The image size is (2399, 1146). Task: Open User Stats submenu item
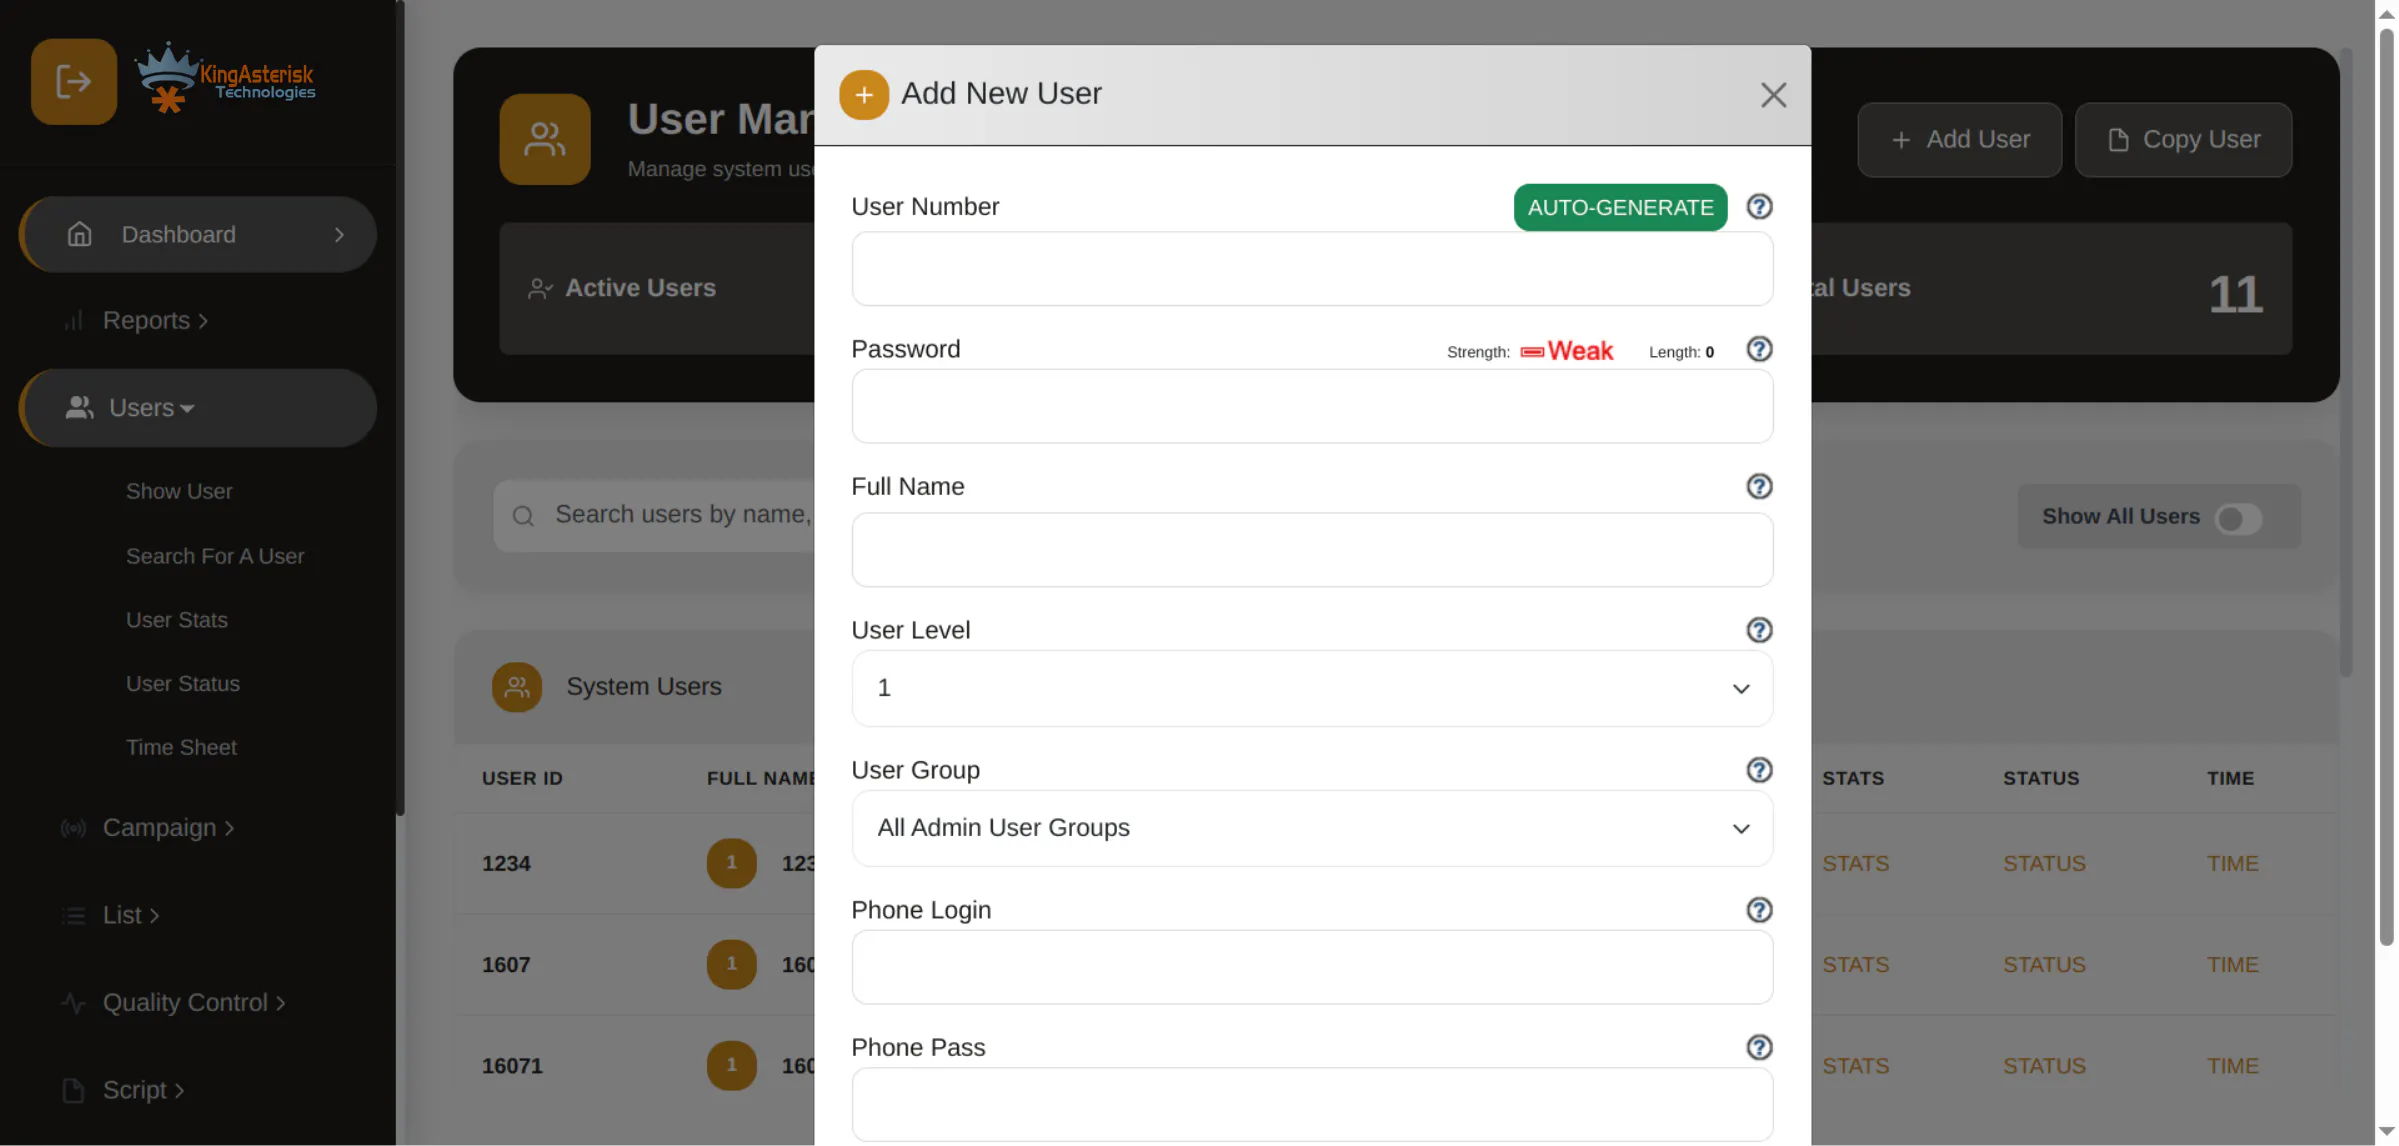click(177, 620)
